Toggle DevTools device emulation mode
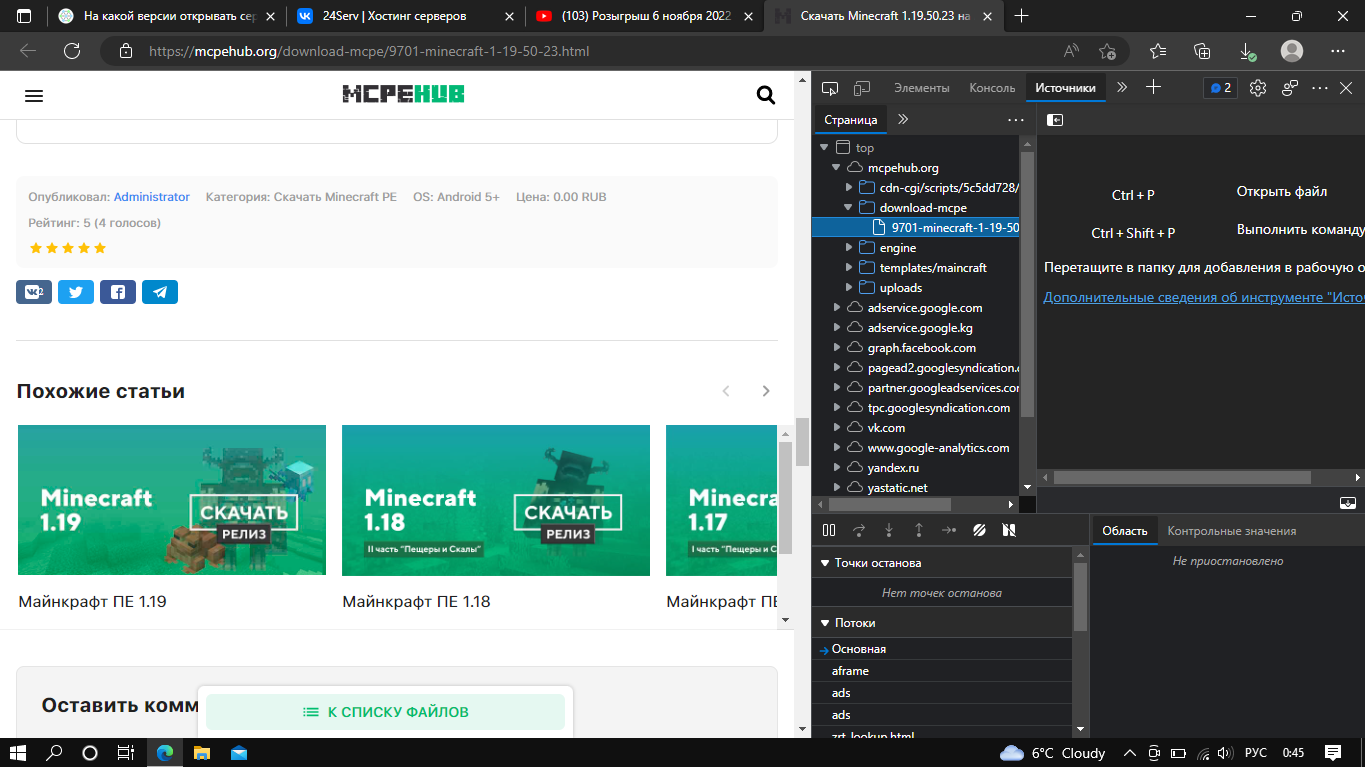This screenshot has width=1365, height=767. click(862, 88)
